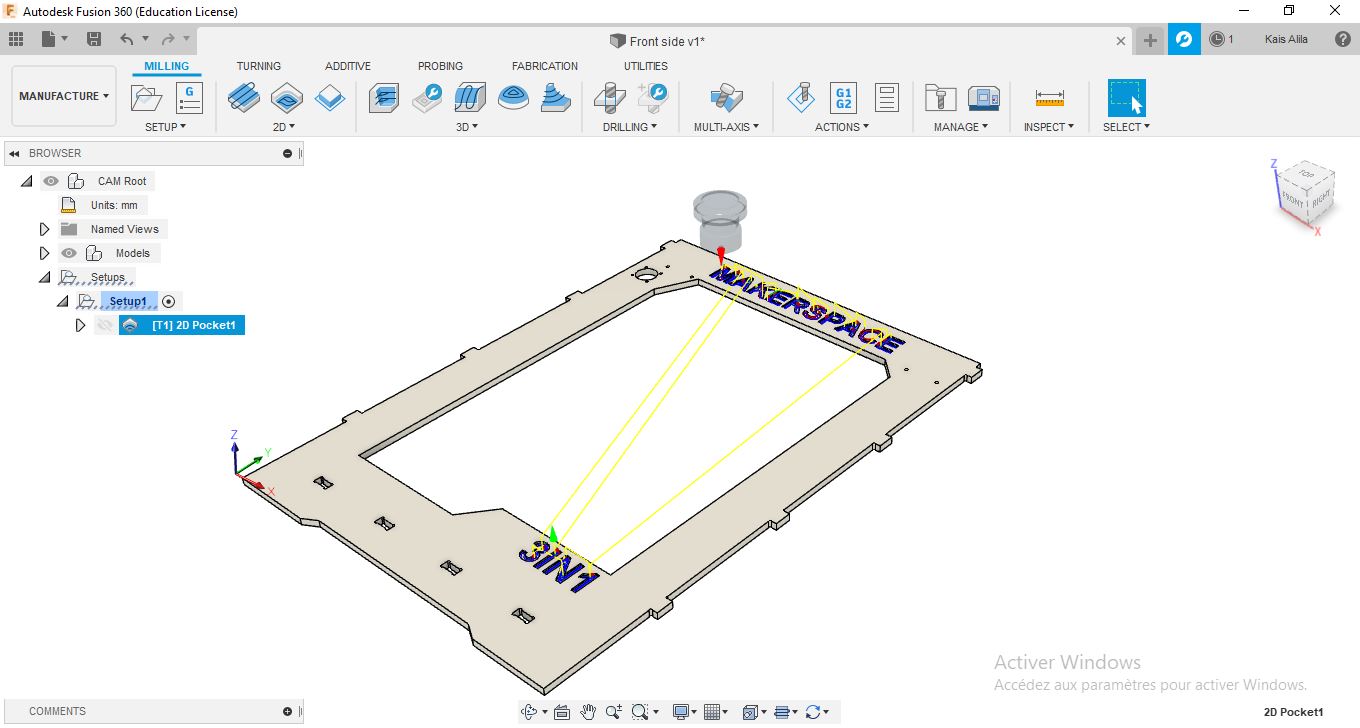1360x728 pixels.
Task: Start Simulate from the Actions group
Action: pyautogui.click(x=800, y=98)
